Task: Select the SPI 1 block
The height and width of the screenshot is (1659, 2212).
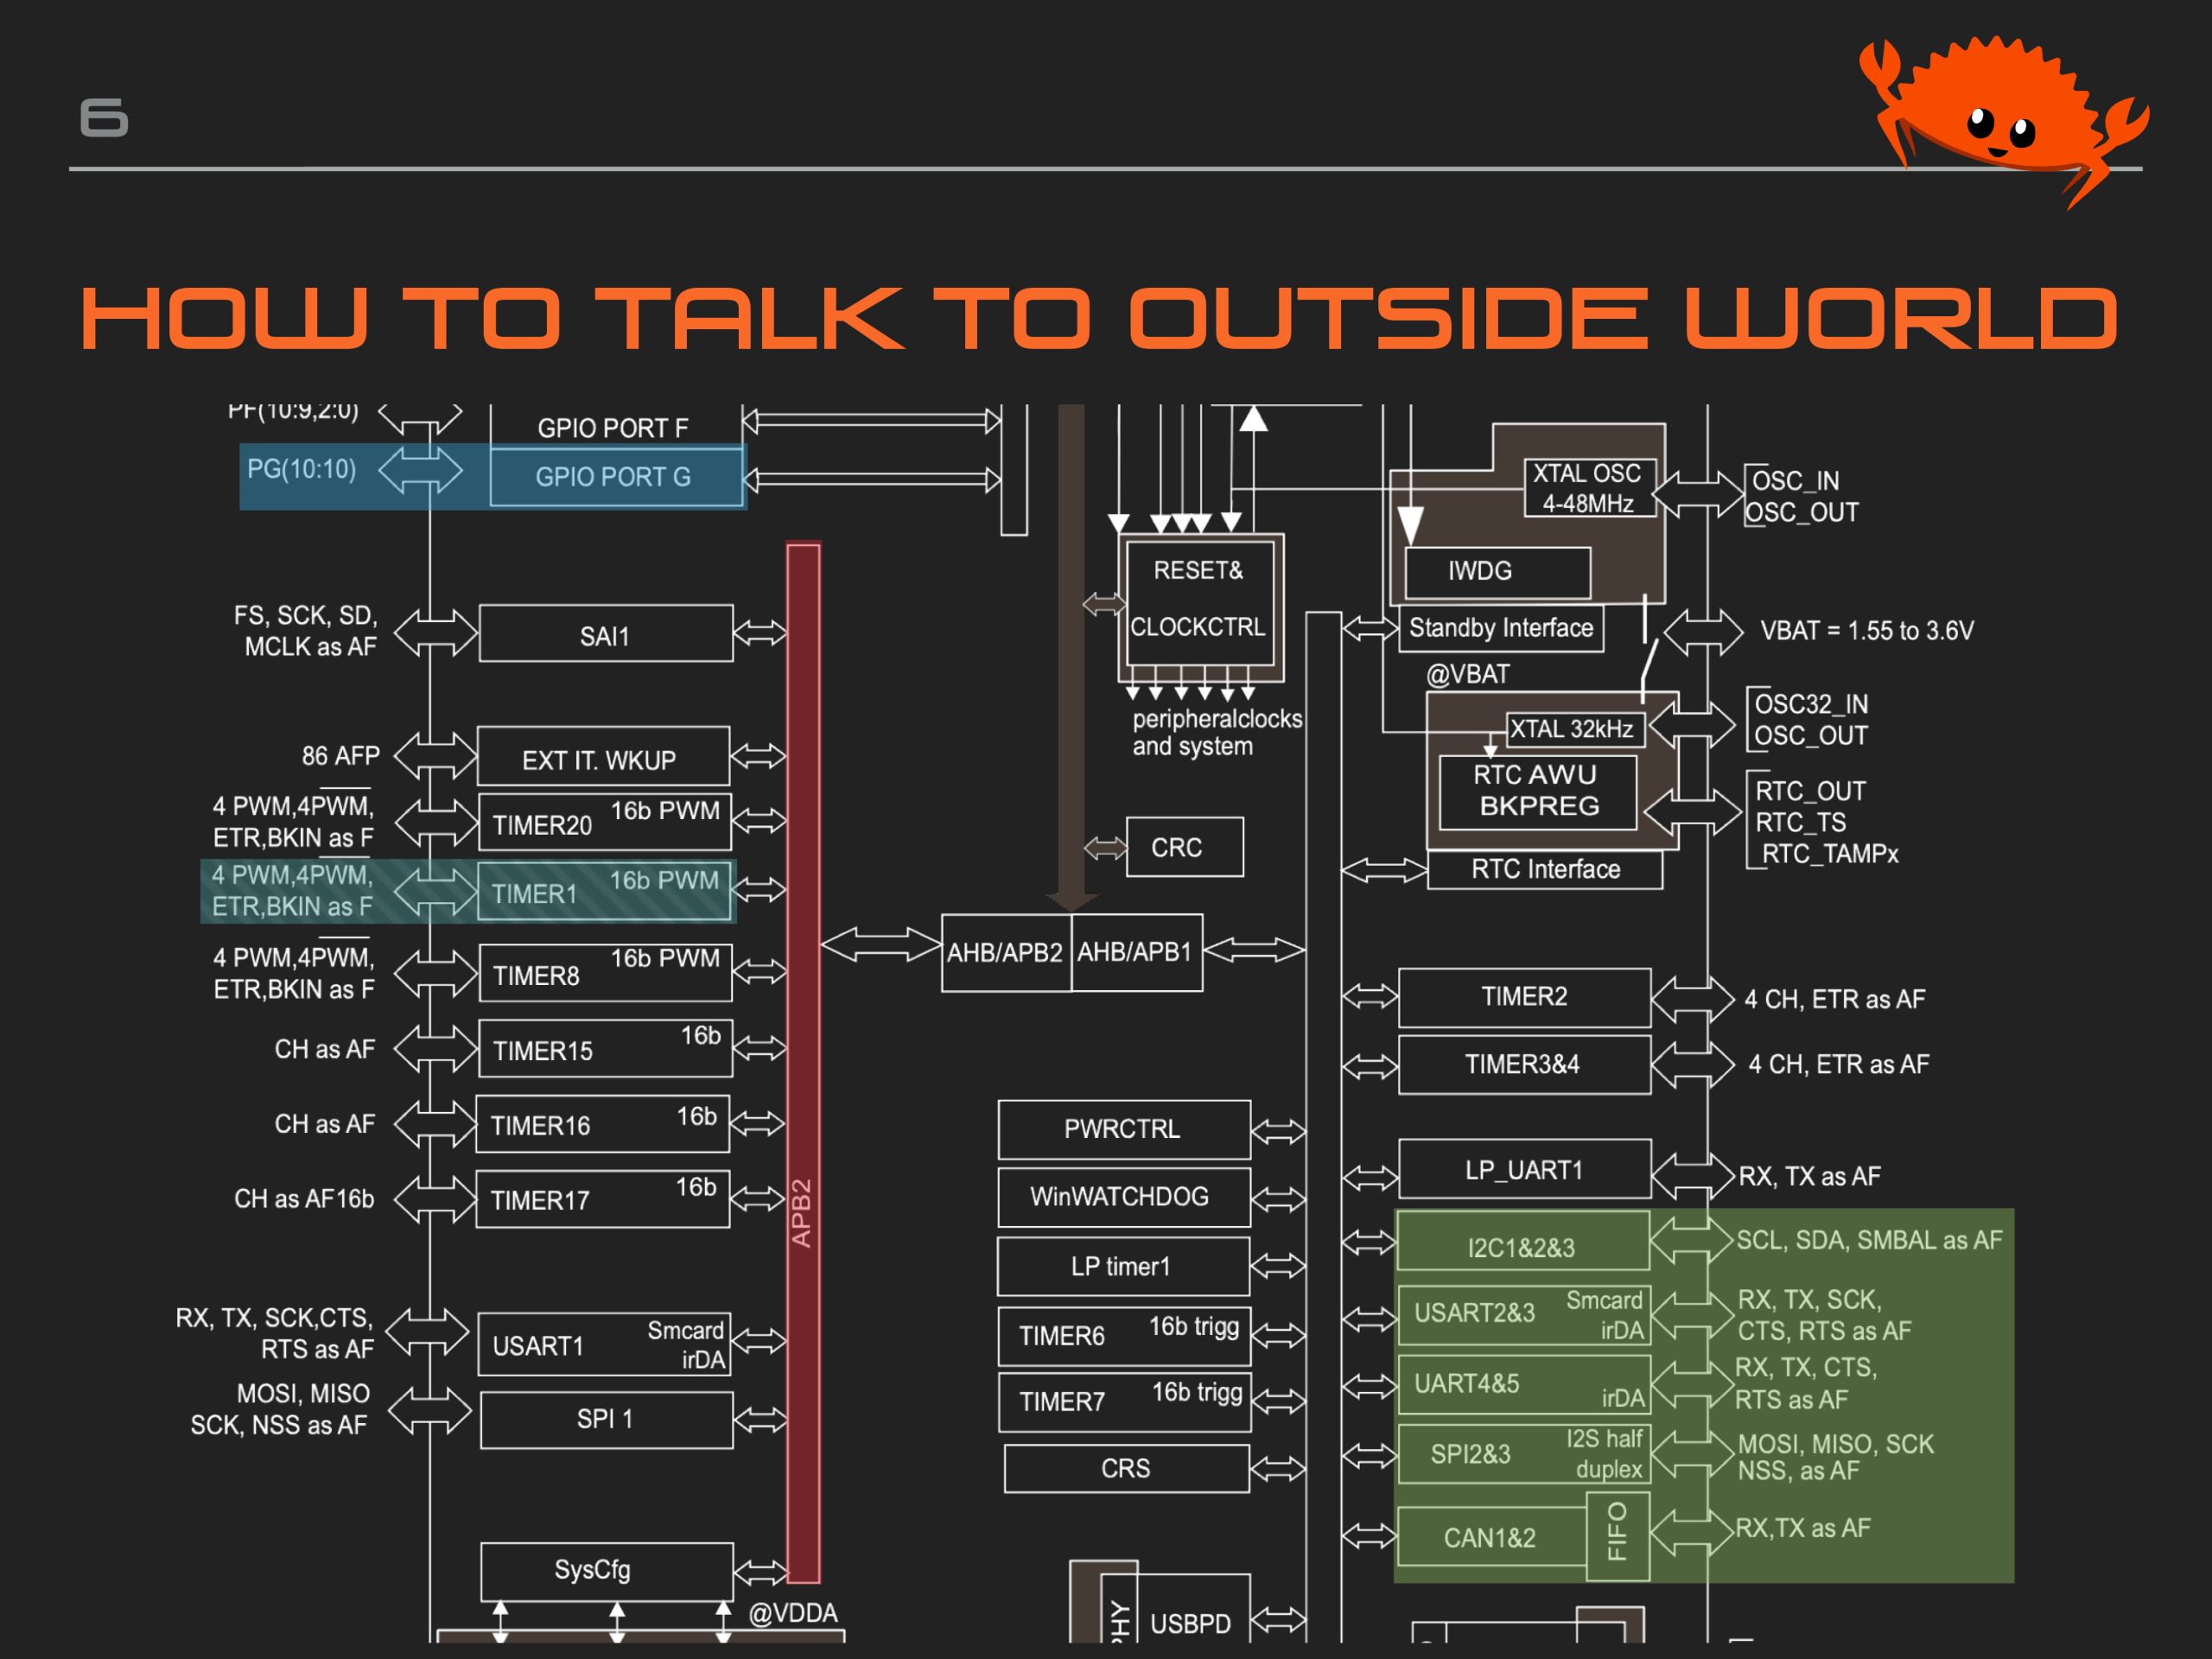Action: tap(607, 1420)
